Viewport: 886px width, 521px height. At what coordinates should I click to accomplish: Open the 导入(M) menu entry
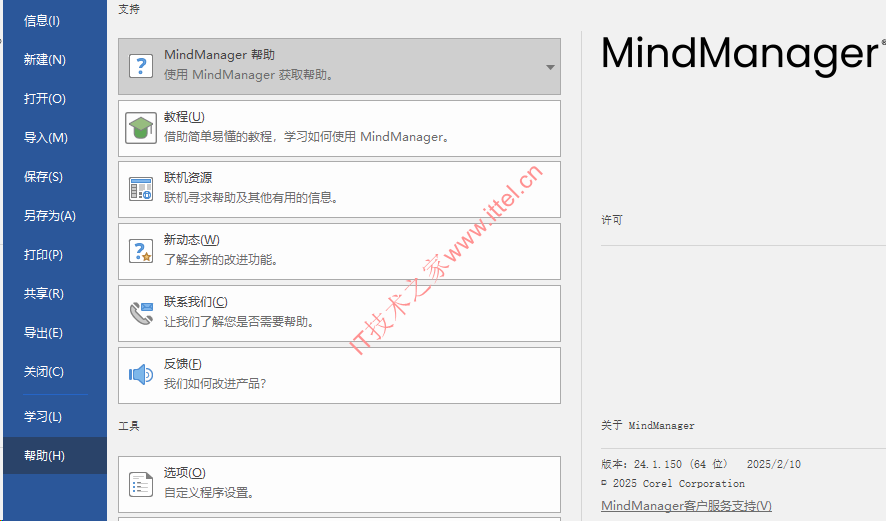click(x=46, y=138)
